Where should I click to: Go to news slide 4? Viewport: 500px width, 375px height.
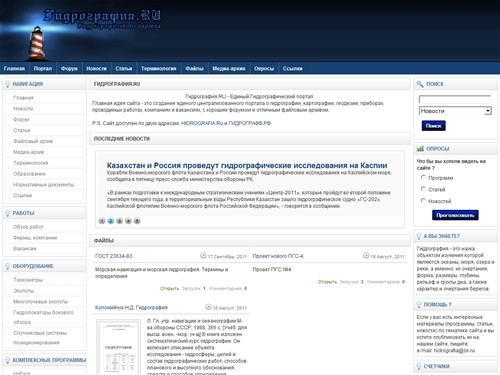(x=128, y=221)
